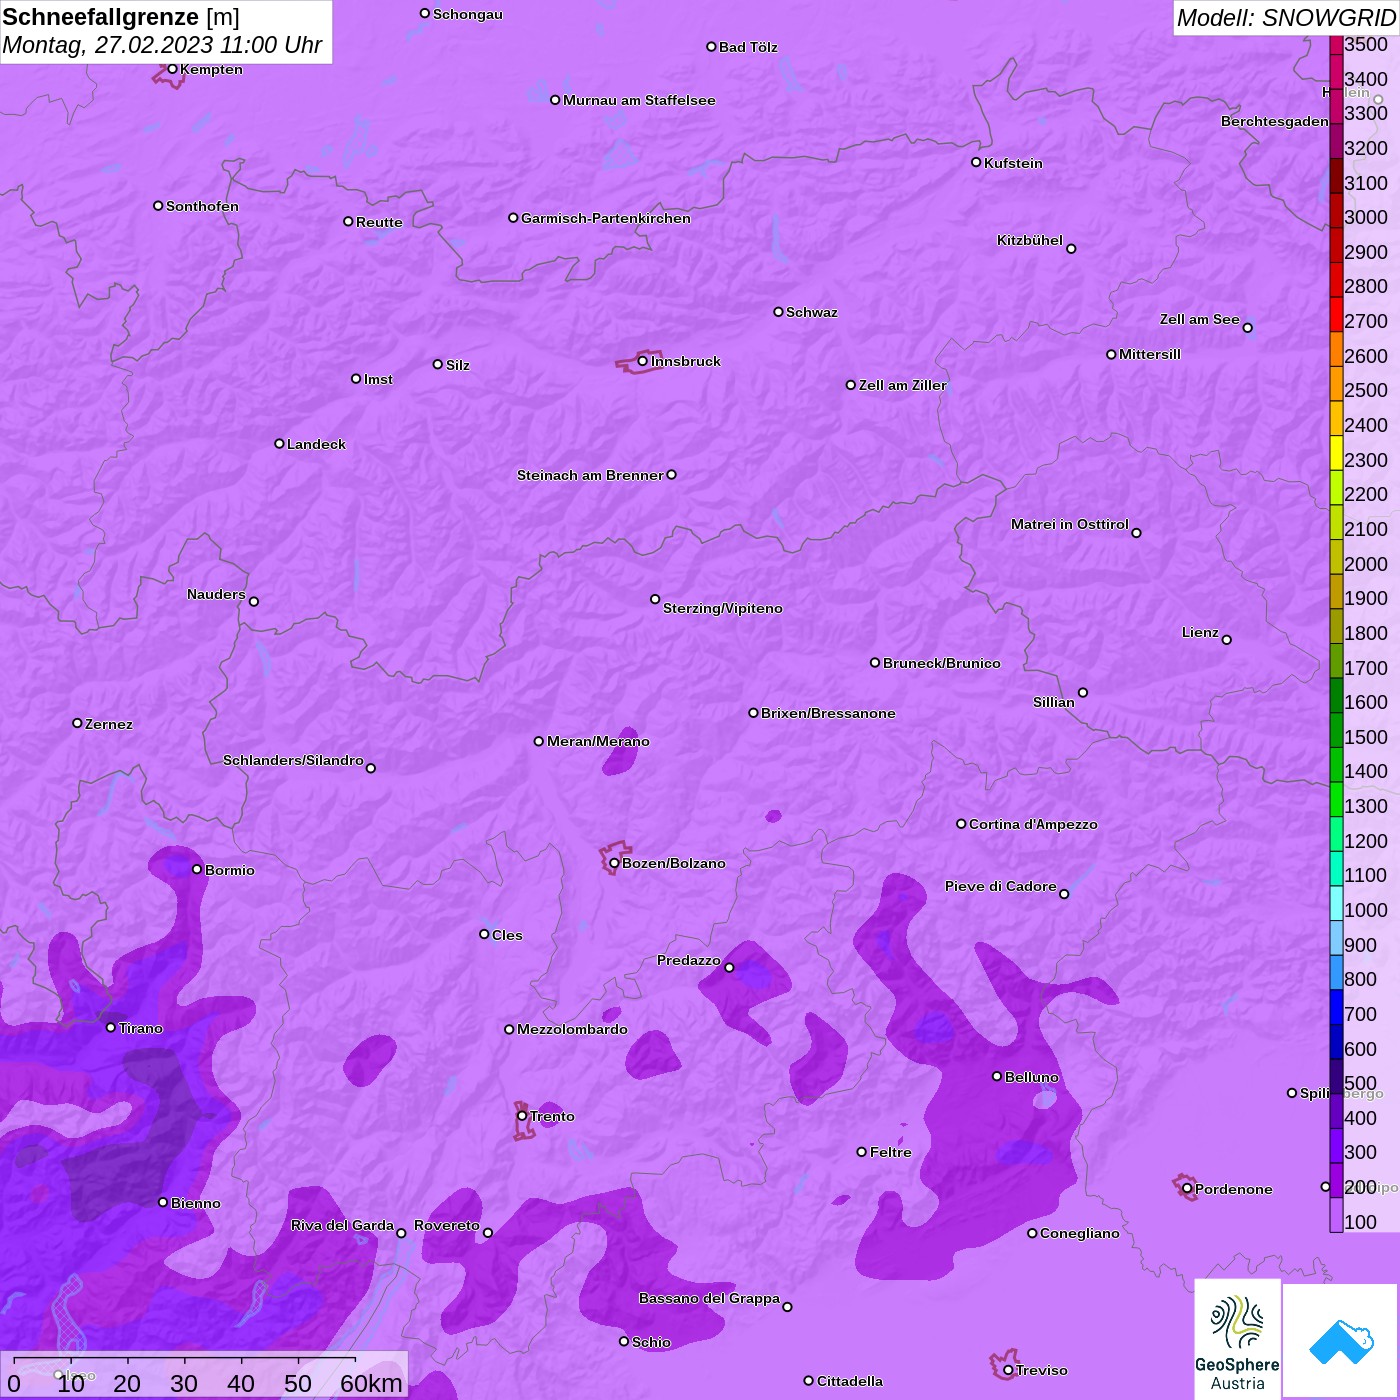Click the yellow legend swatch near 2300
The width and height of the screenshot is (1400, 1400).
(x=1336, y=453)
